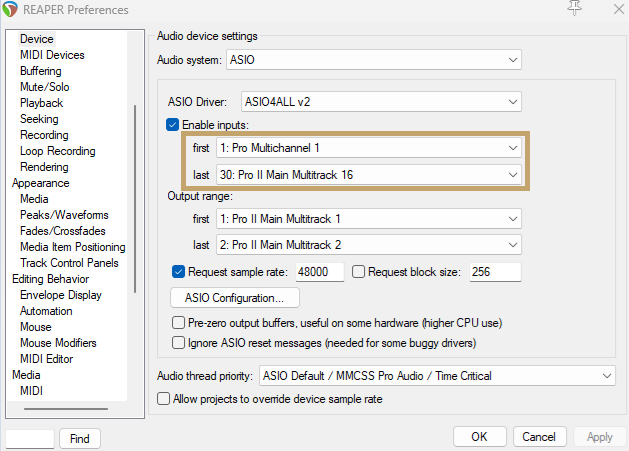This screenshot has width=629, height=451.
Task: Pin the Preferences window with pushpin icon
Action: pos(575,8)
